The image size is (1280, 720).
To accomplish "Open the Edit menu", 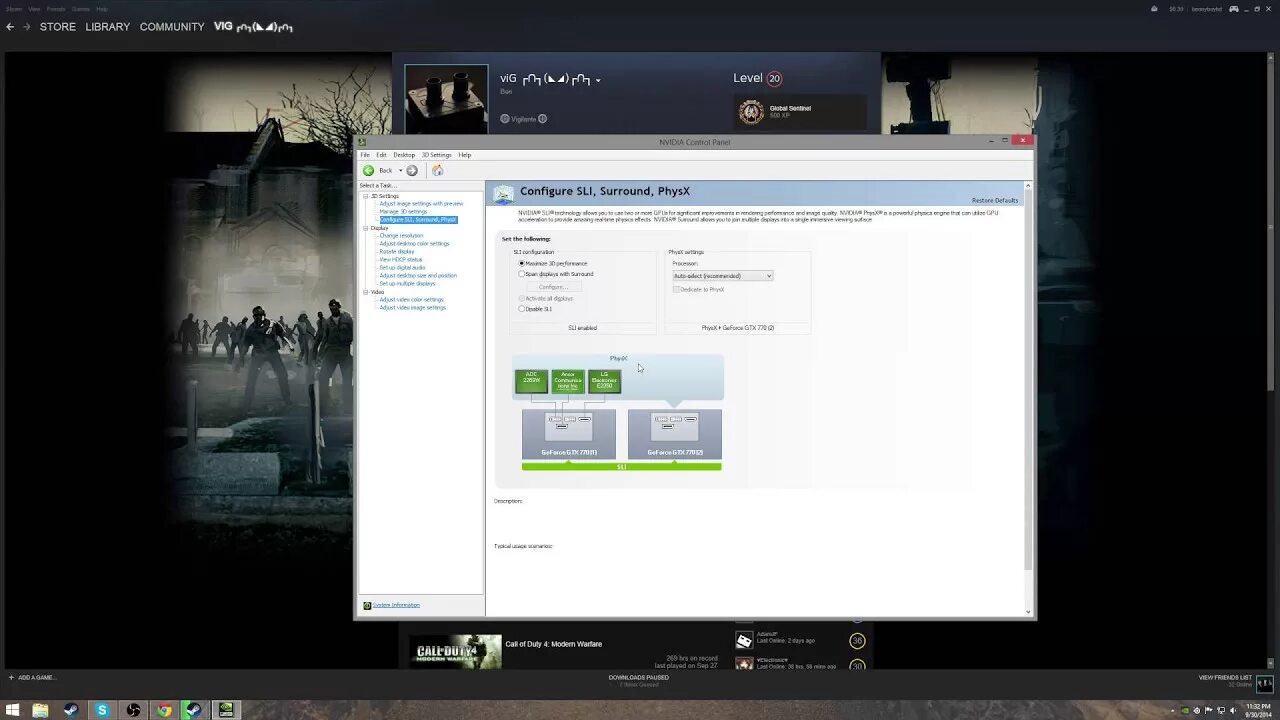I will tap(381, 155).
